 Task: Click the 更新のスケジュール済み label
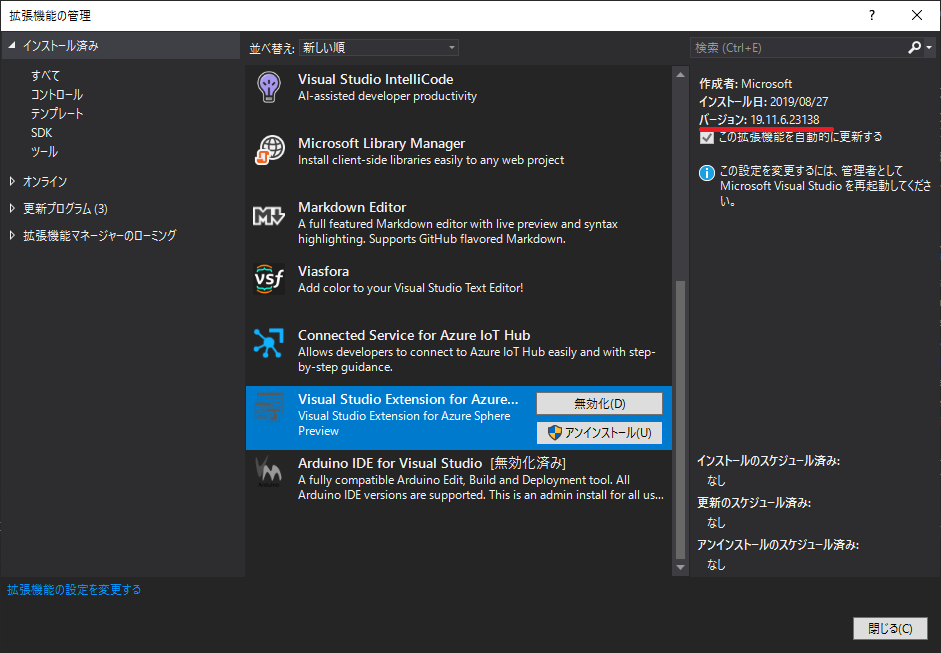coord(754,503)
